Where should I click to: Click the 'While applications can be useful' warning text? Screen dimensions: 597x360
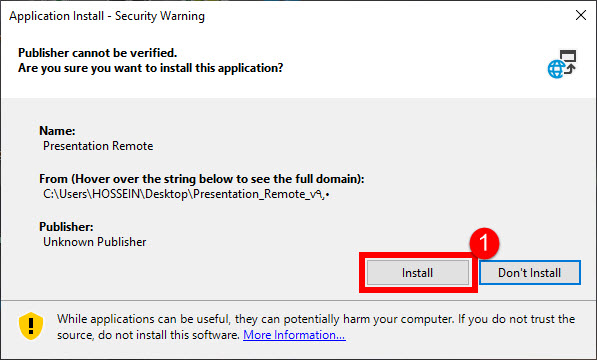coord(316,319)
